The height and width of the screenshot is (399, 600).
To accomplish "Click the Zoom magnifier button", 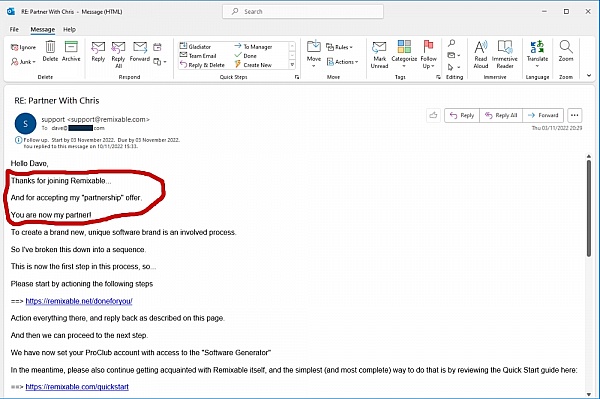I will [566, 51].
